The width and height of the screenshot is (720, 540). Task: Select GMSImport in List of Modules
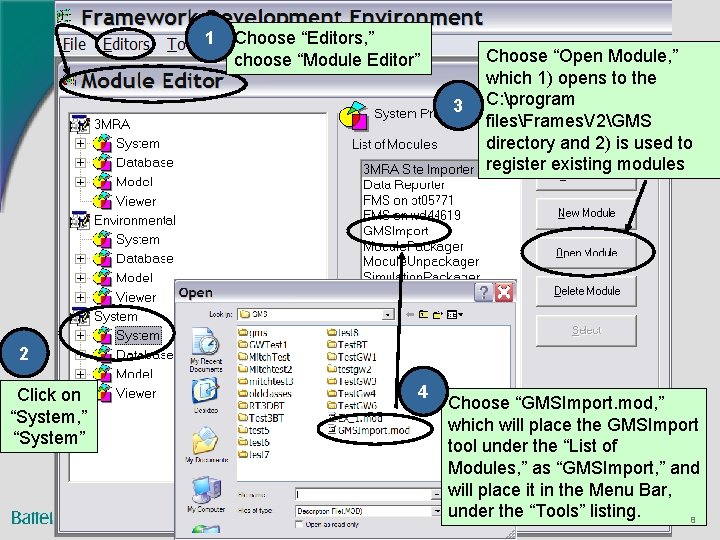tap(395, 231)
